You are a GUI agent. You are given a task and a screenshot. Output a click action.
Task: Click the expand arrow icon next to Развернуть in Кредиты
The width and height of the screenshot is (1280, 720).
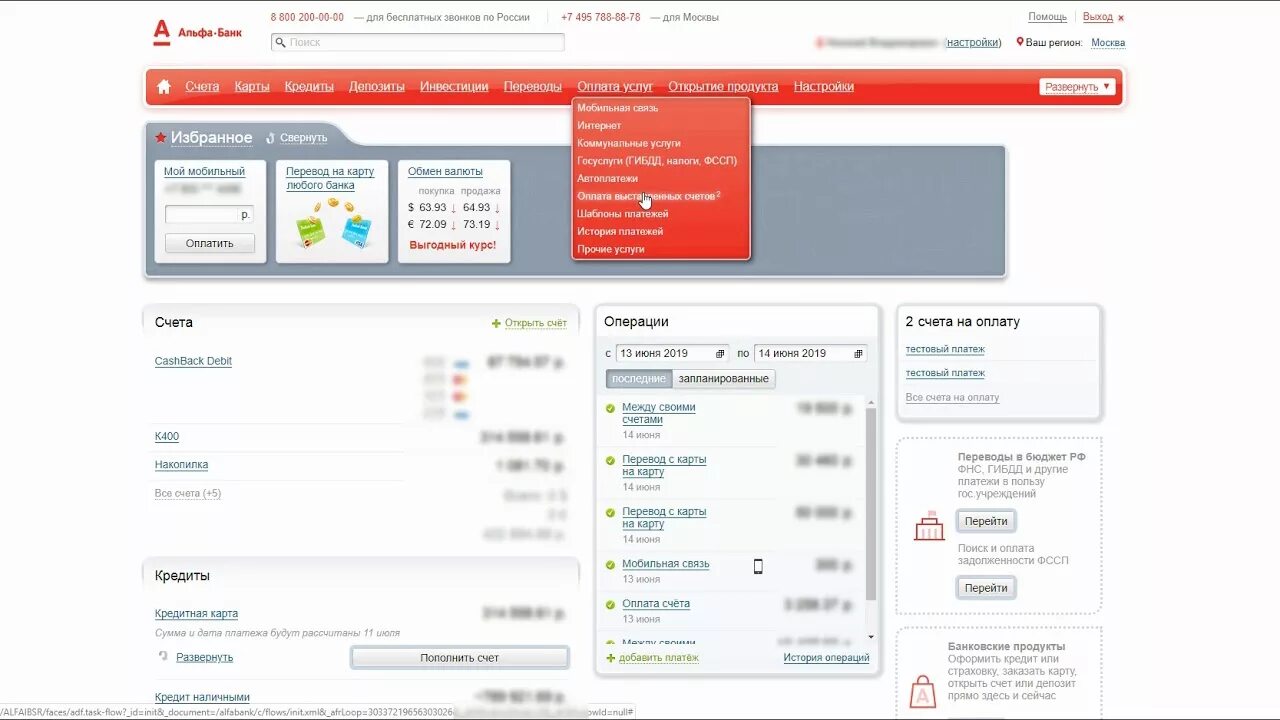tap(164, 656)
